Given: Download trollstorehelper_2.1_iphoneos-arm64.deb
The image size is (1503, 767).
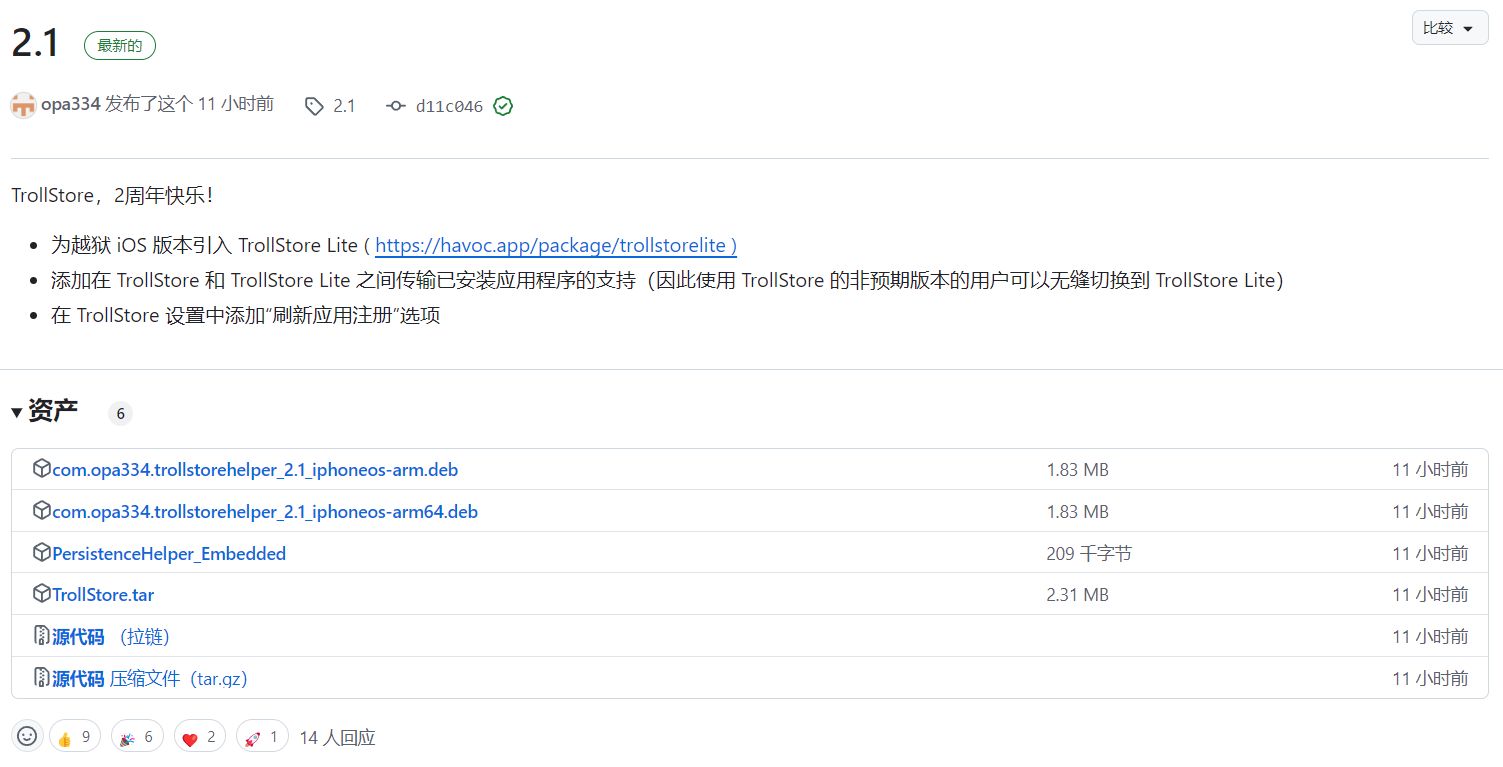Looking at the screenshot, I should point(265,512).
